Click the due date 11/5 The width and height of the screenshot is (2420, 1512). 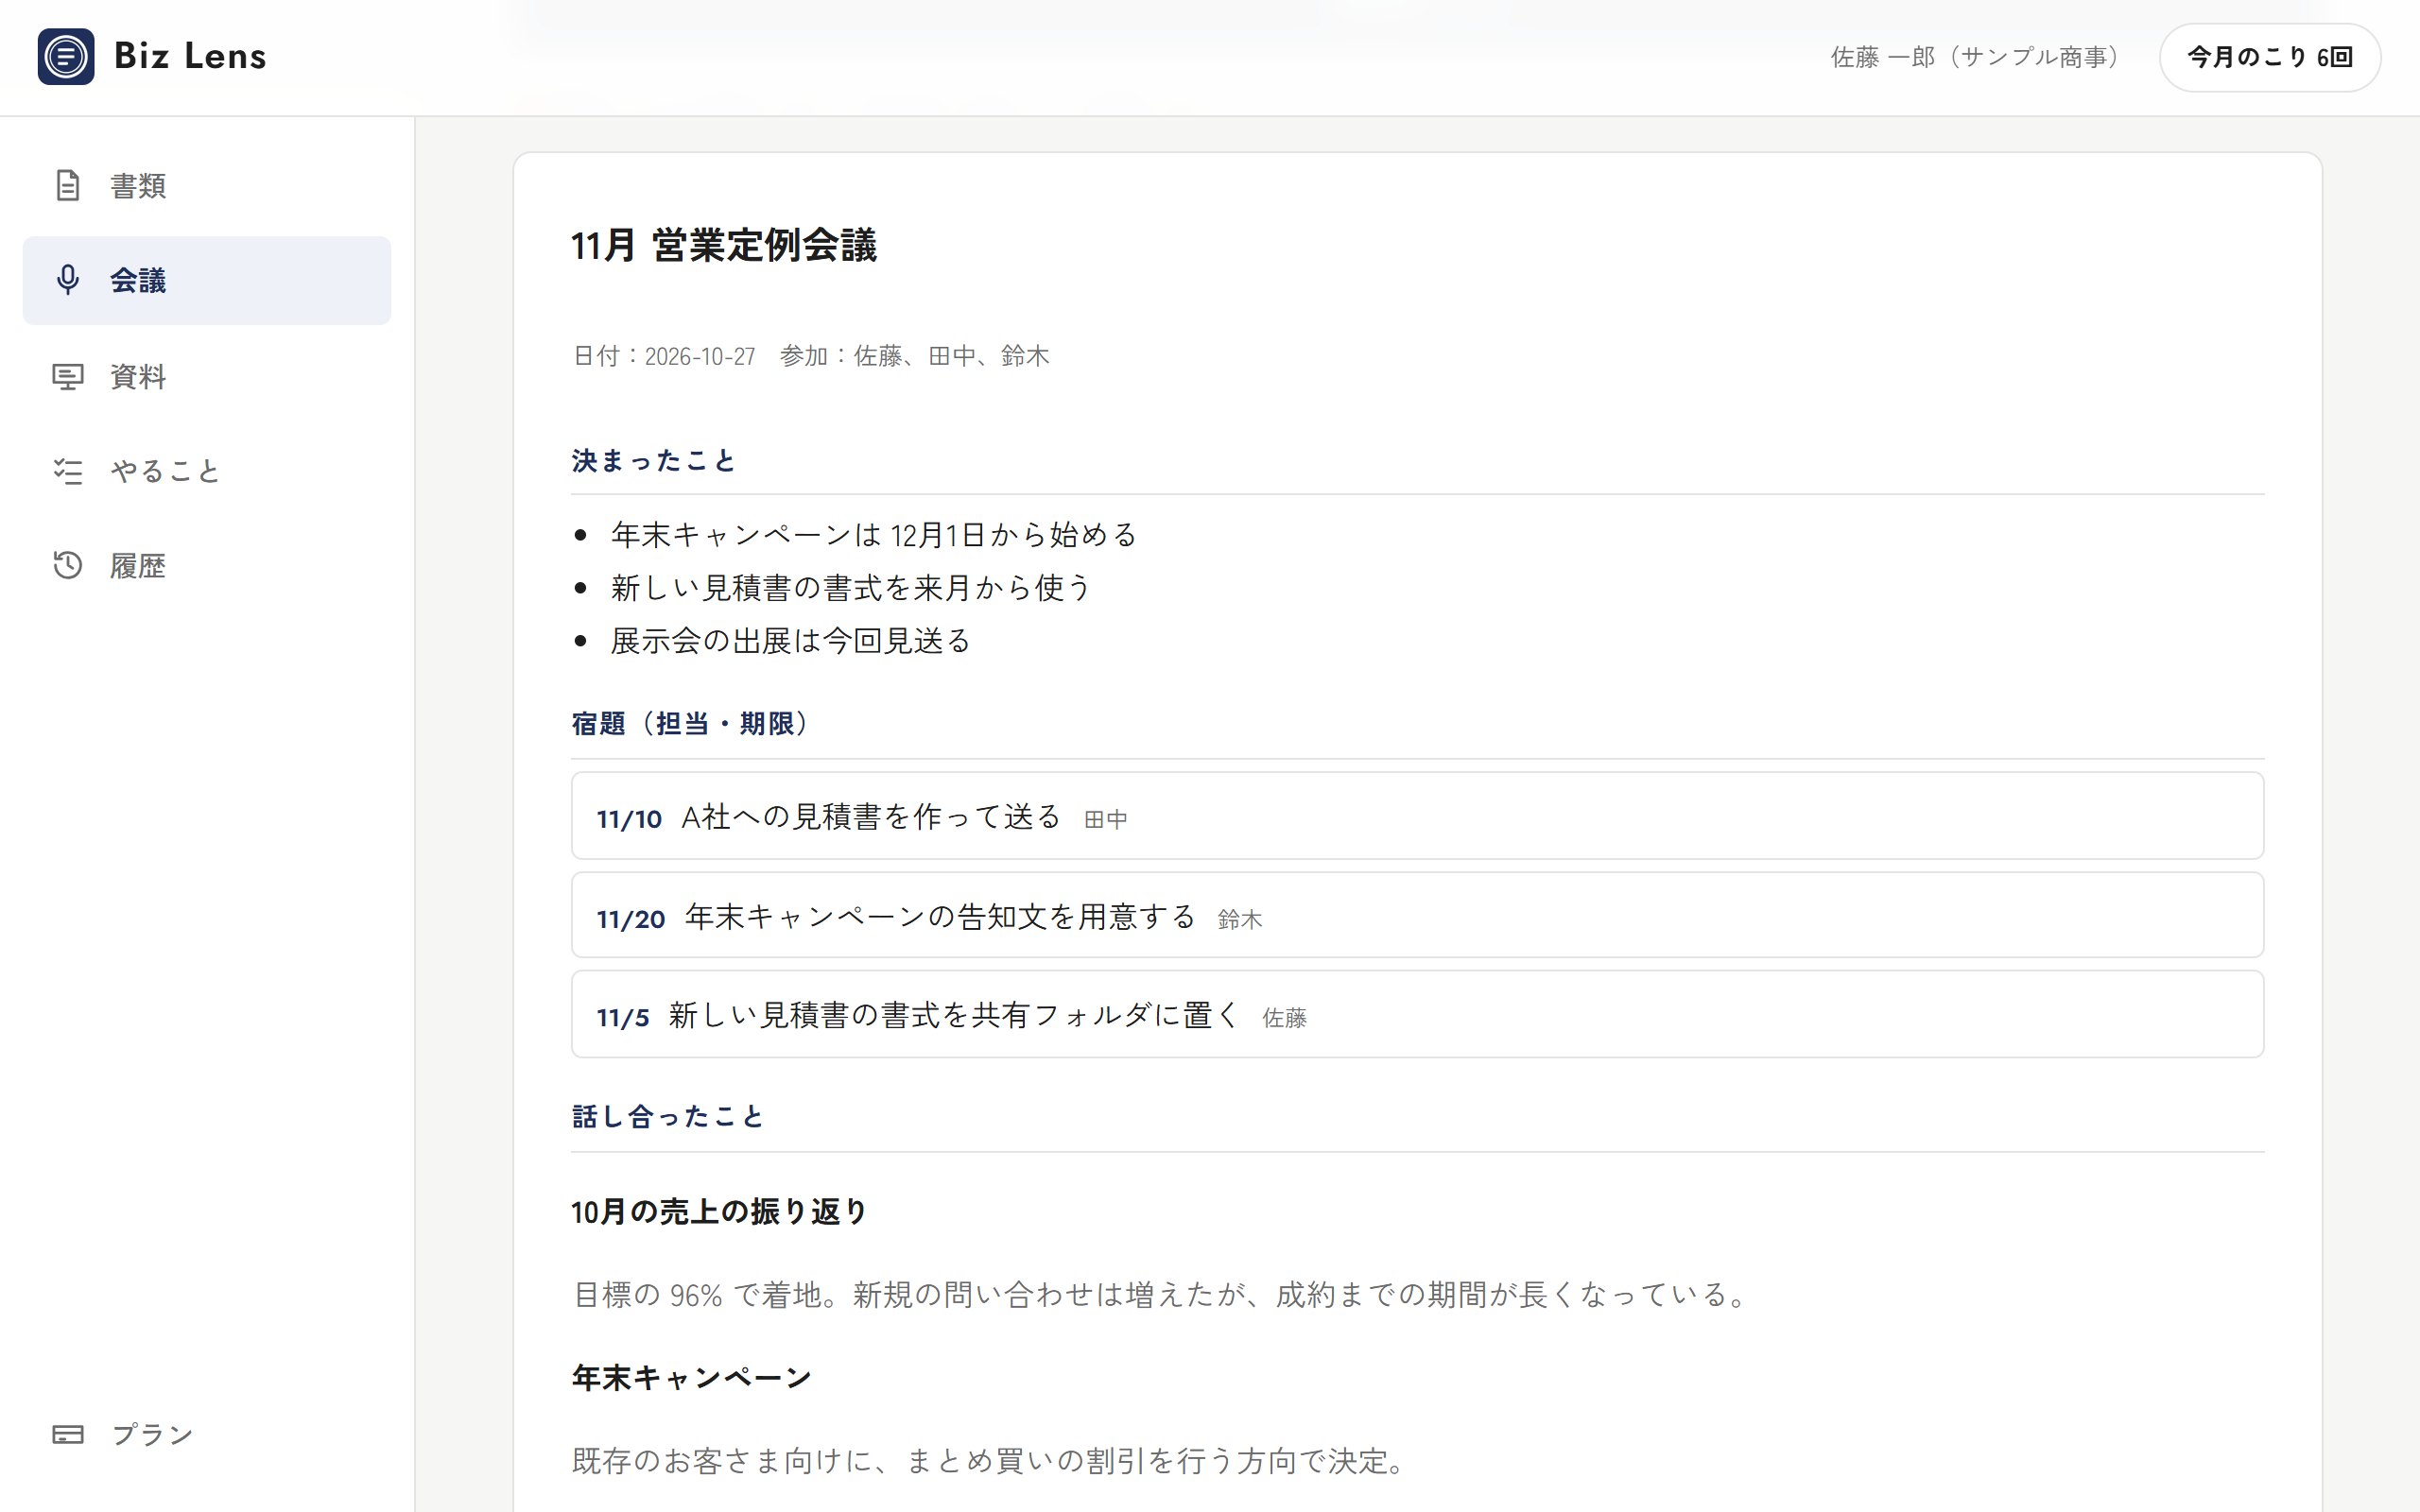tap(623, 1018)
